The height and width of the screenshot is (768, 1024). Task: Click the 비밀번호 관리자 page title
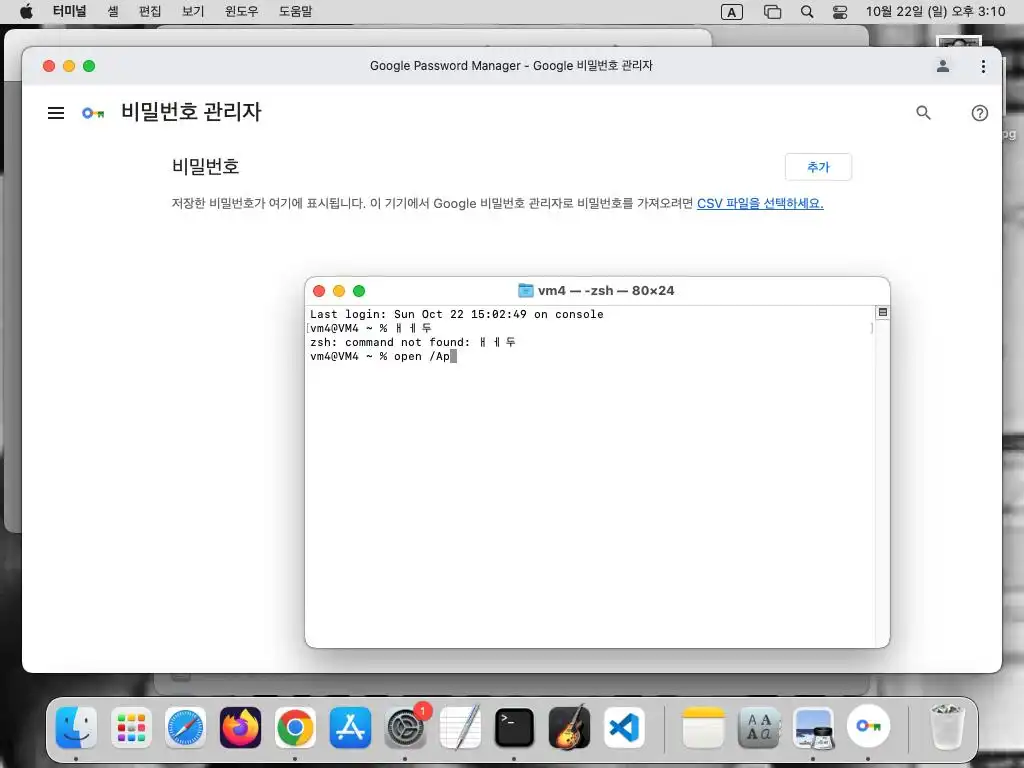coord(191,112)
